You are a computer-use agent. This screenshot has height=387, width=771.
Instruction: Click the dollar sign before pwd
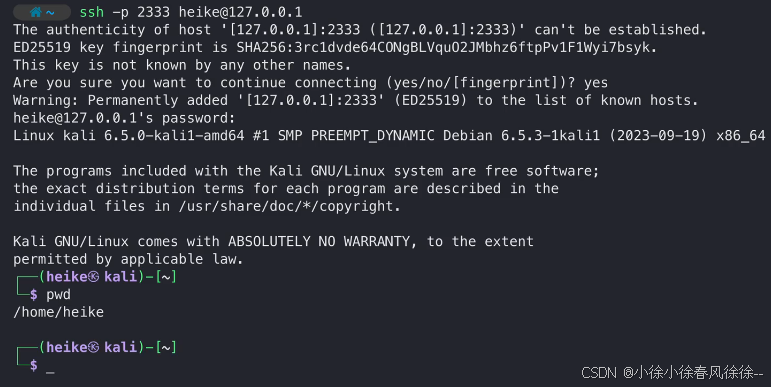click(x=33, y=295)
